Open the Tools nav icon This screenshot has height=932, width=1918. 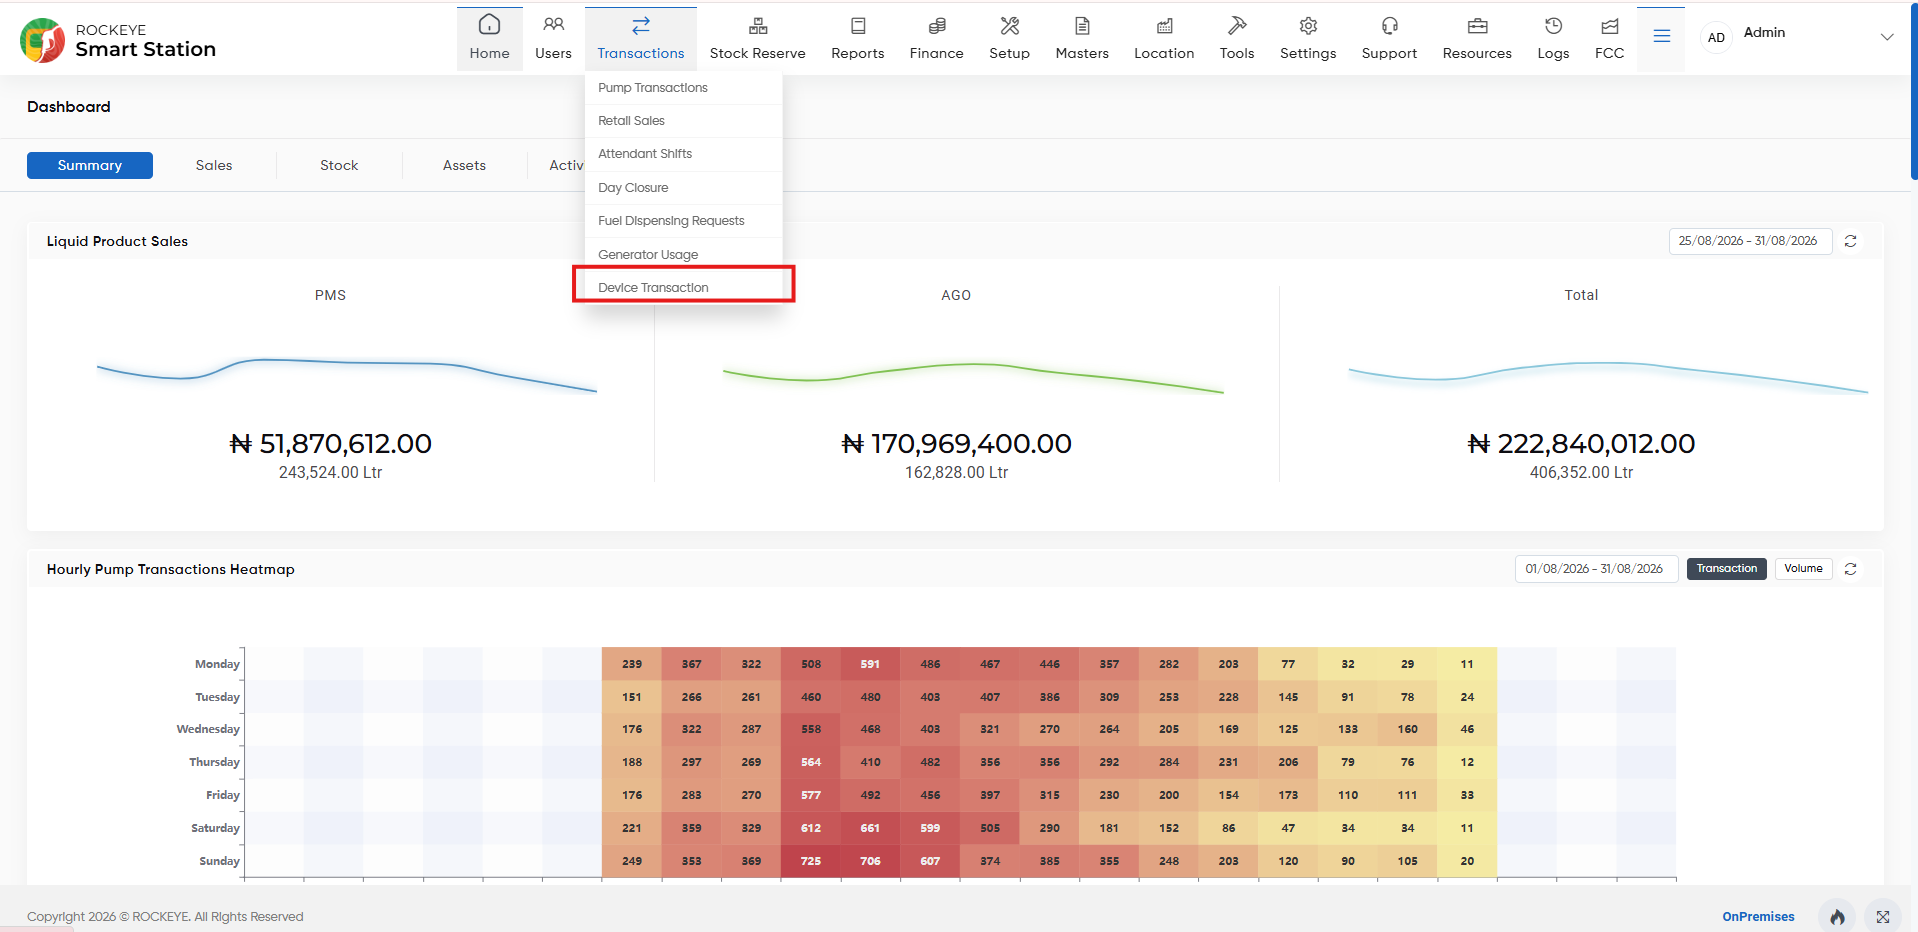point(1237,26)
